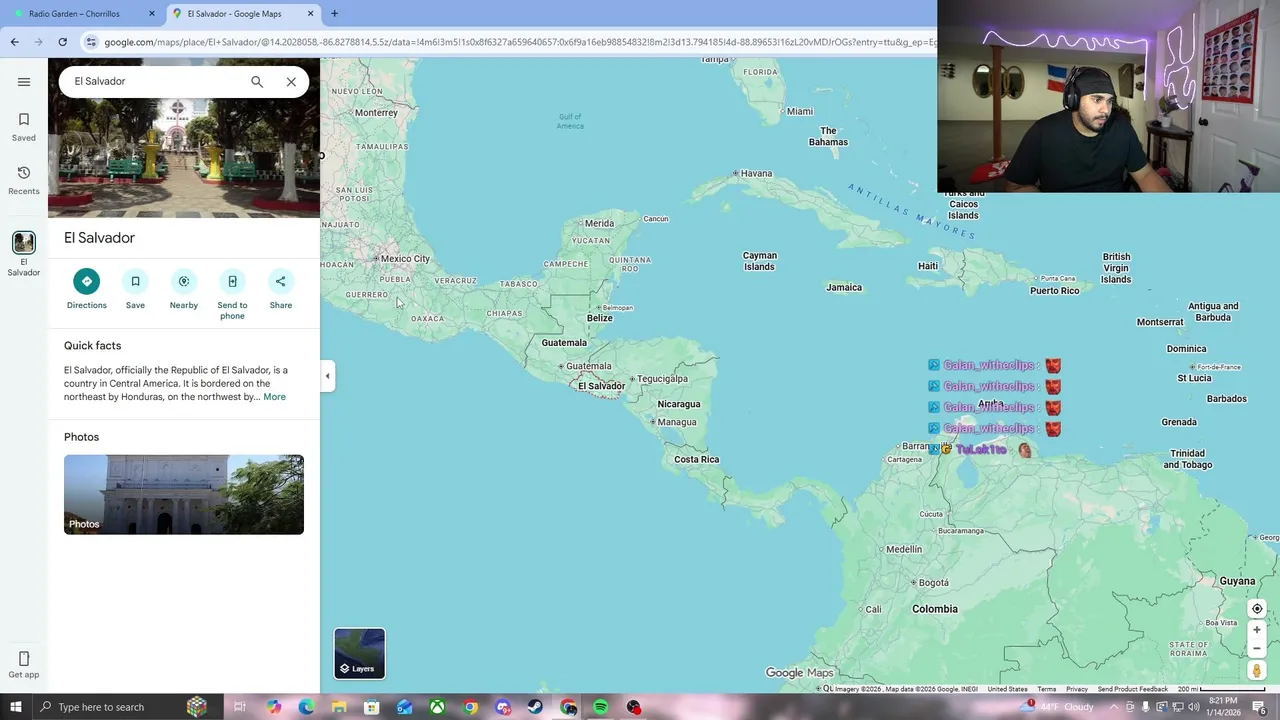Click the browser address bar URL

520,42
